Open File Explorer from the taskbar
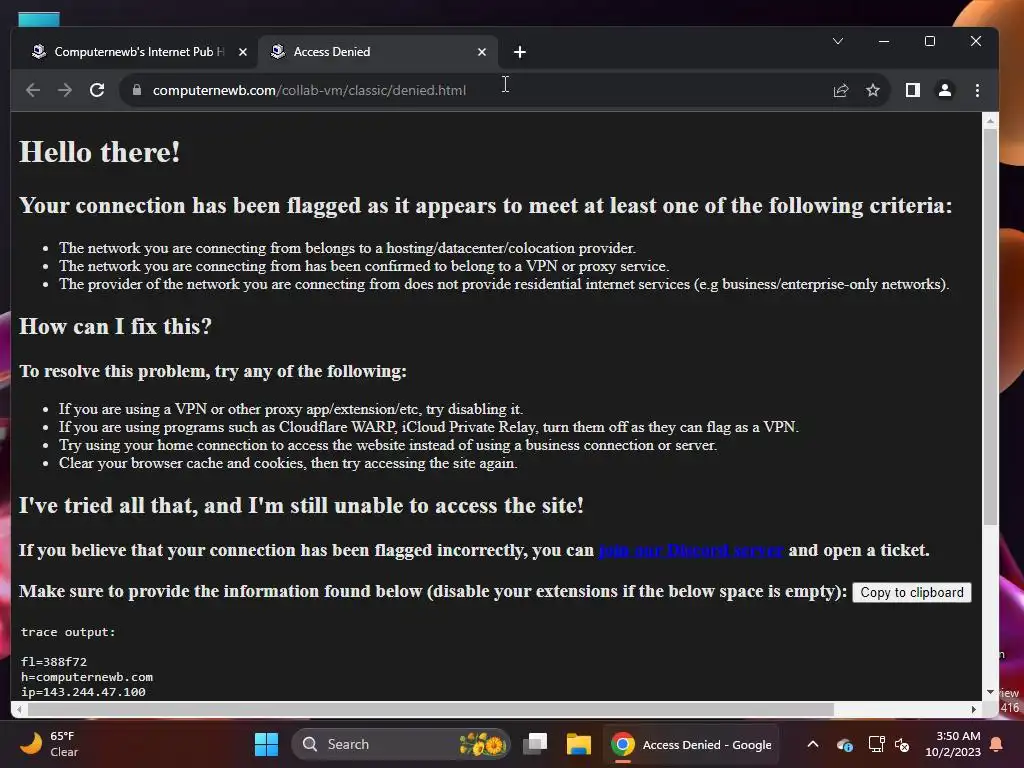 pos(579,744)
